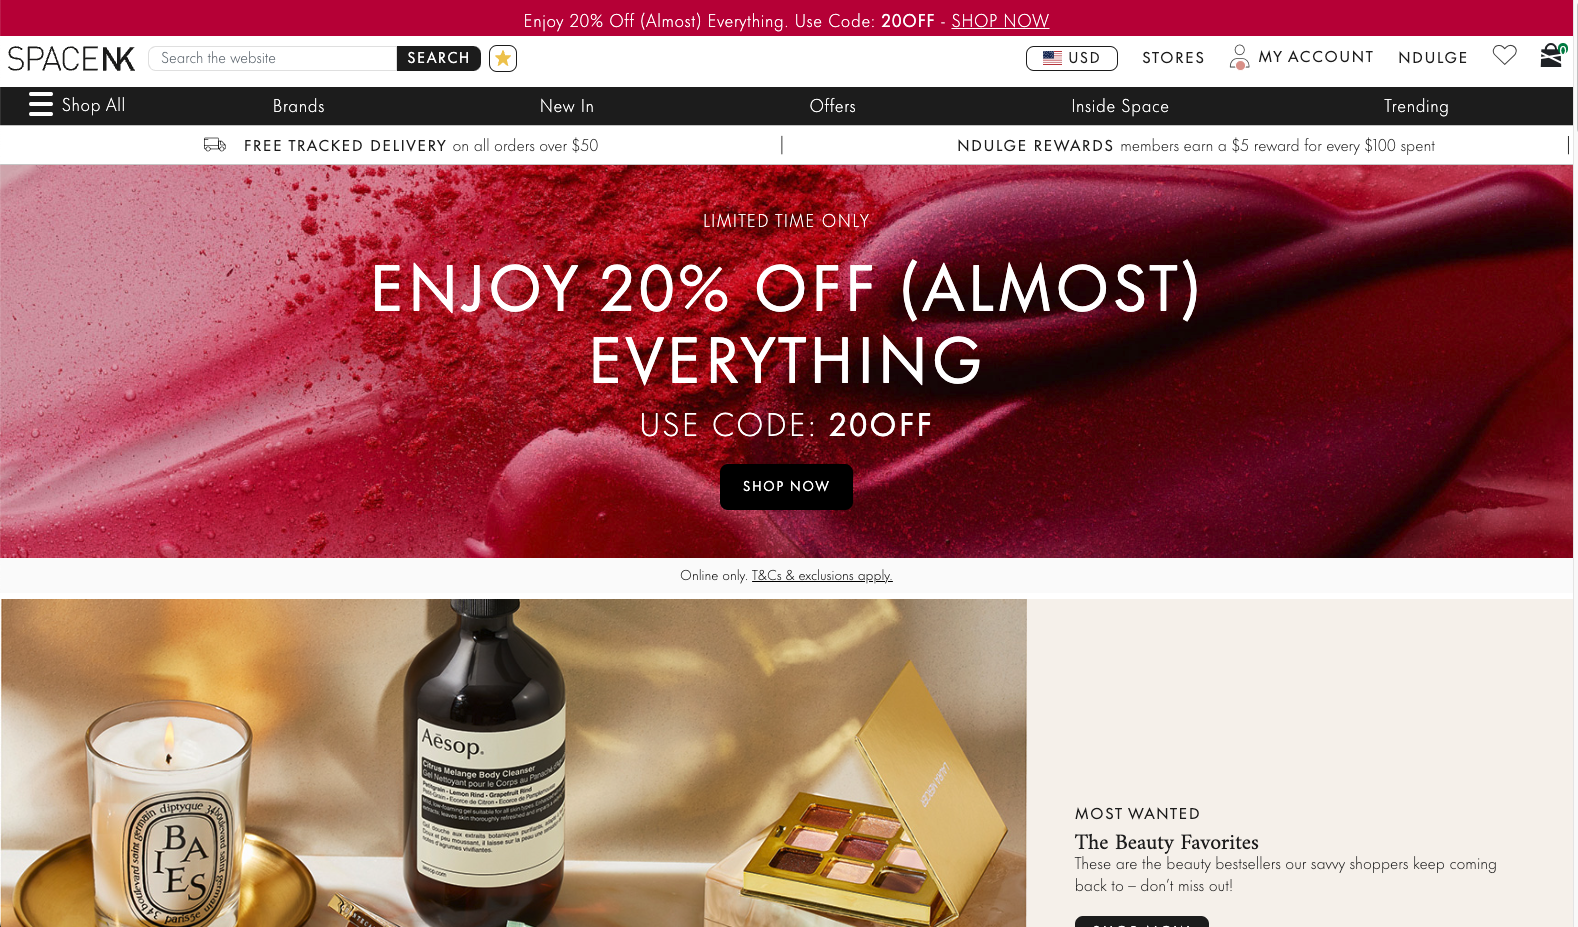1578x927 pixels.
Task: Click the US flag in currency selector
Action: [1052, 58]
